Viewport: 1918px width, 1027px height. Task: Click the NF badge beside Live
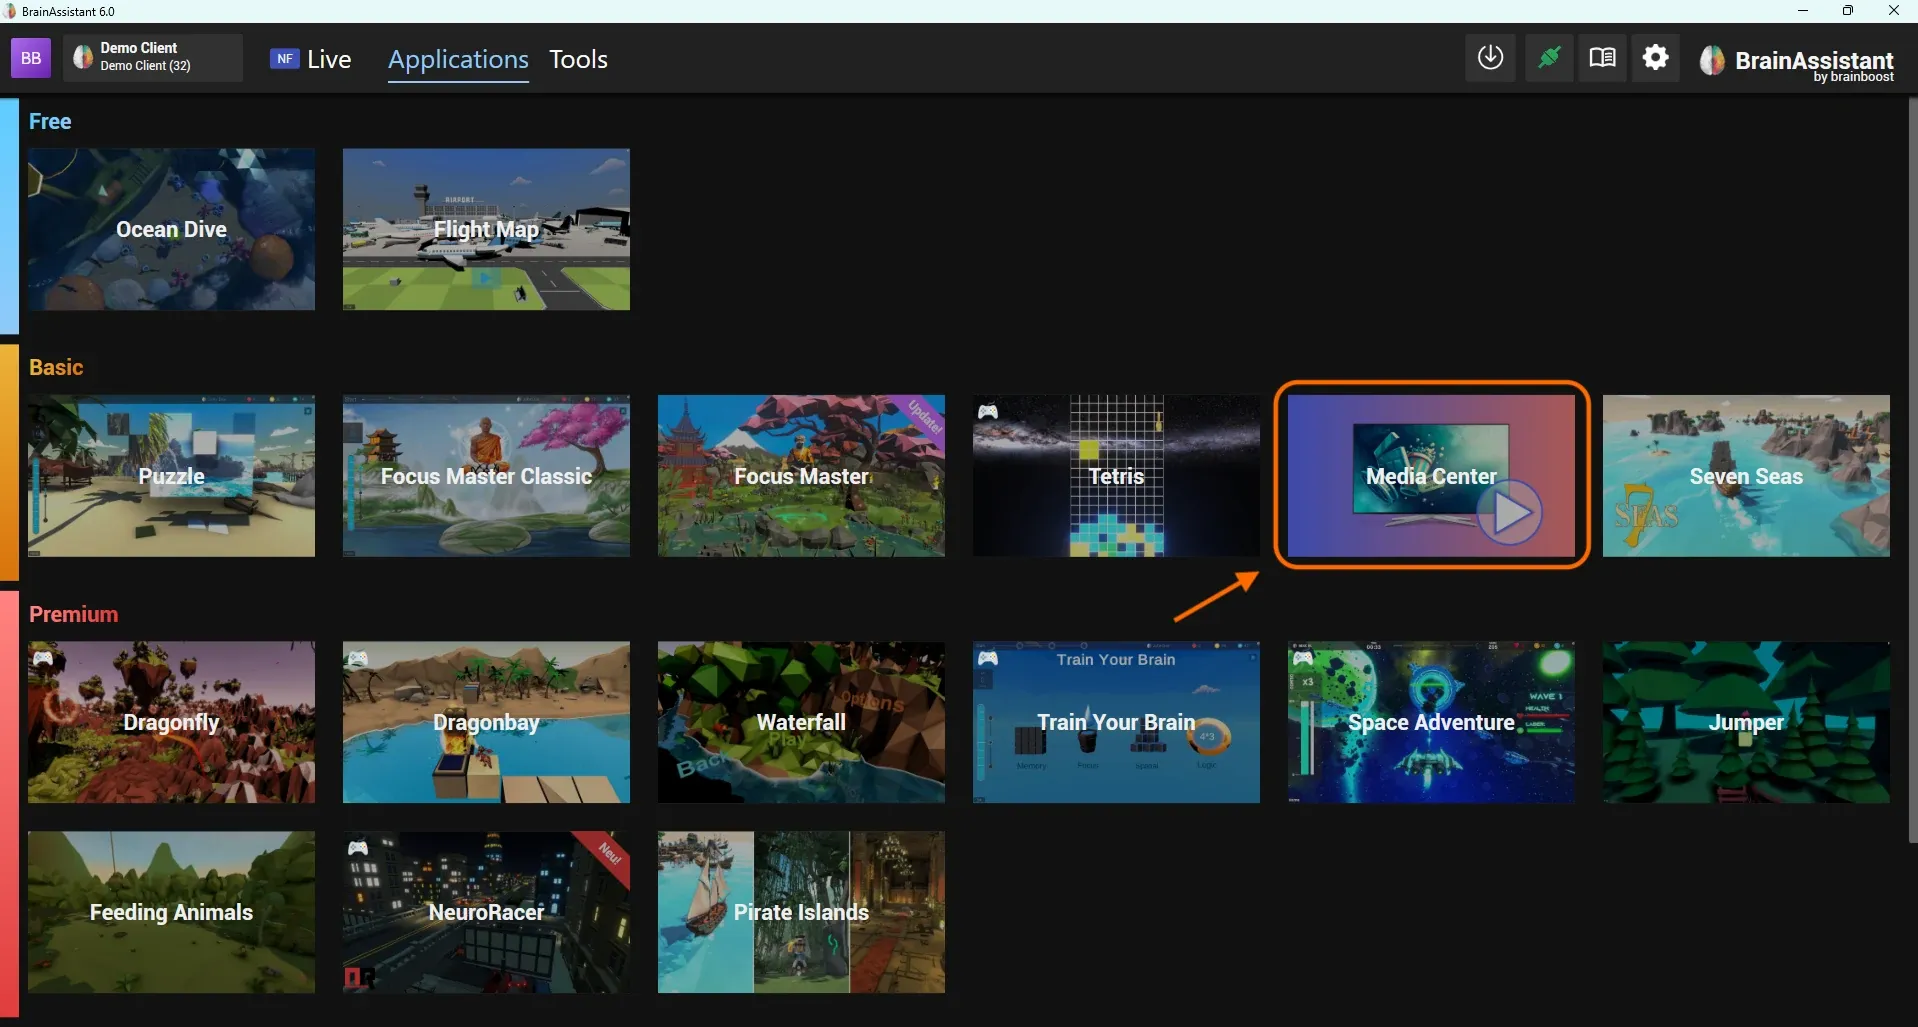[285, 58]
